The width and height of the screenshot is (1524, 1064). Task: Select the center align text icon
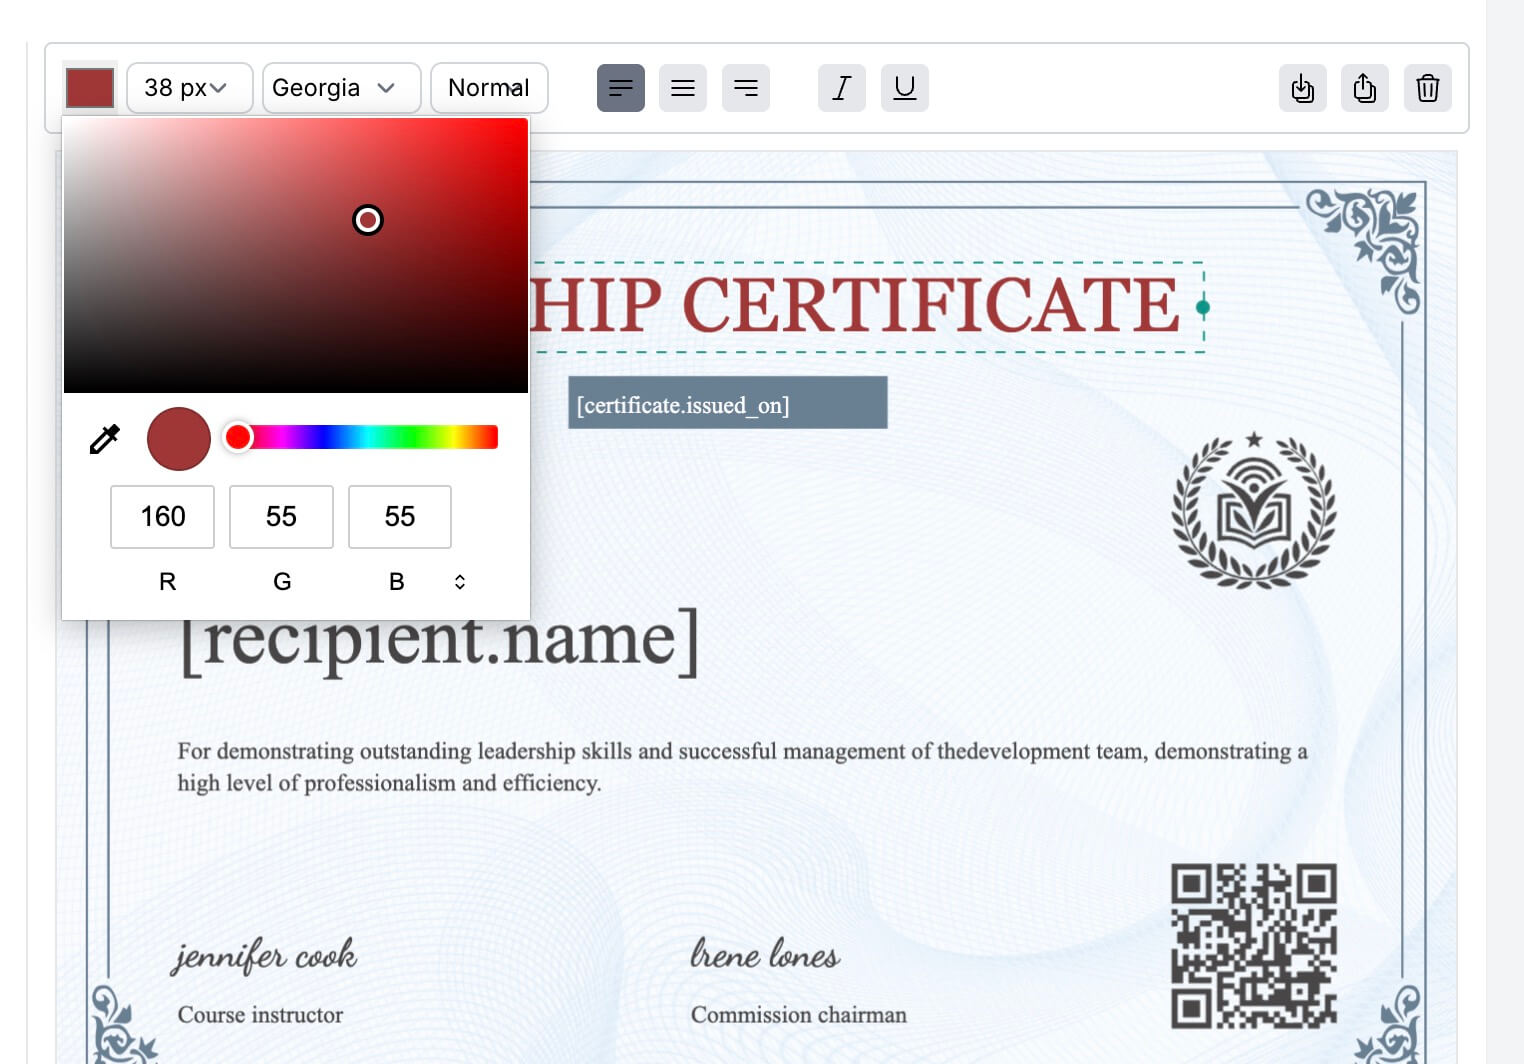pyautogui.click(x=683, y=88)
